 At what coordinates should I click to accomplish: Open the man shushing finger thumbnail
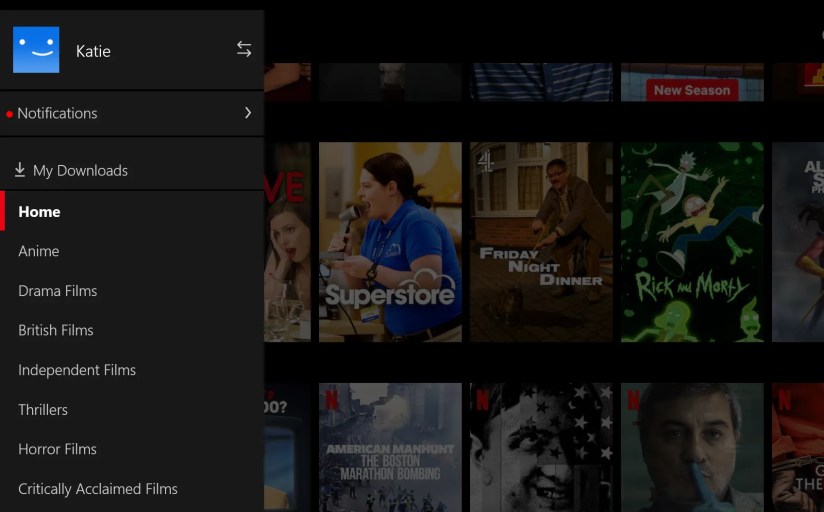coord(692,447)
